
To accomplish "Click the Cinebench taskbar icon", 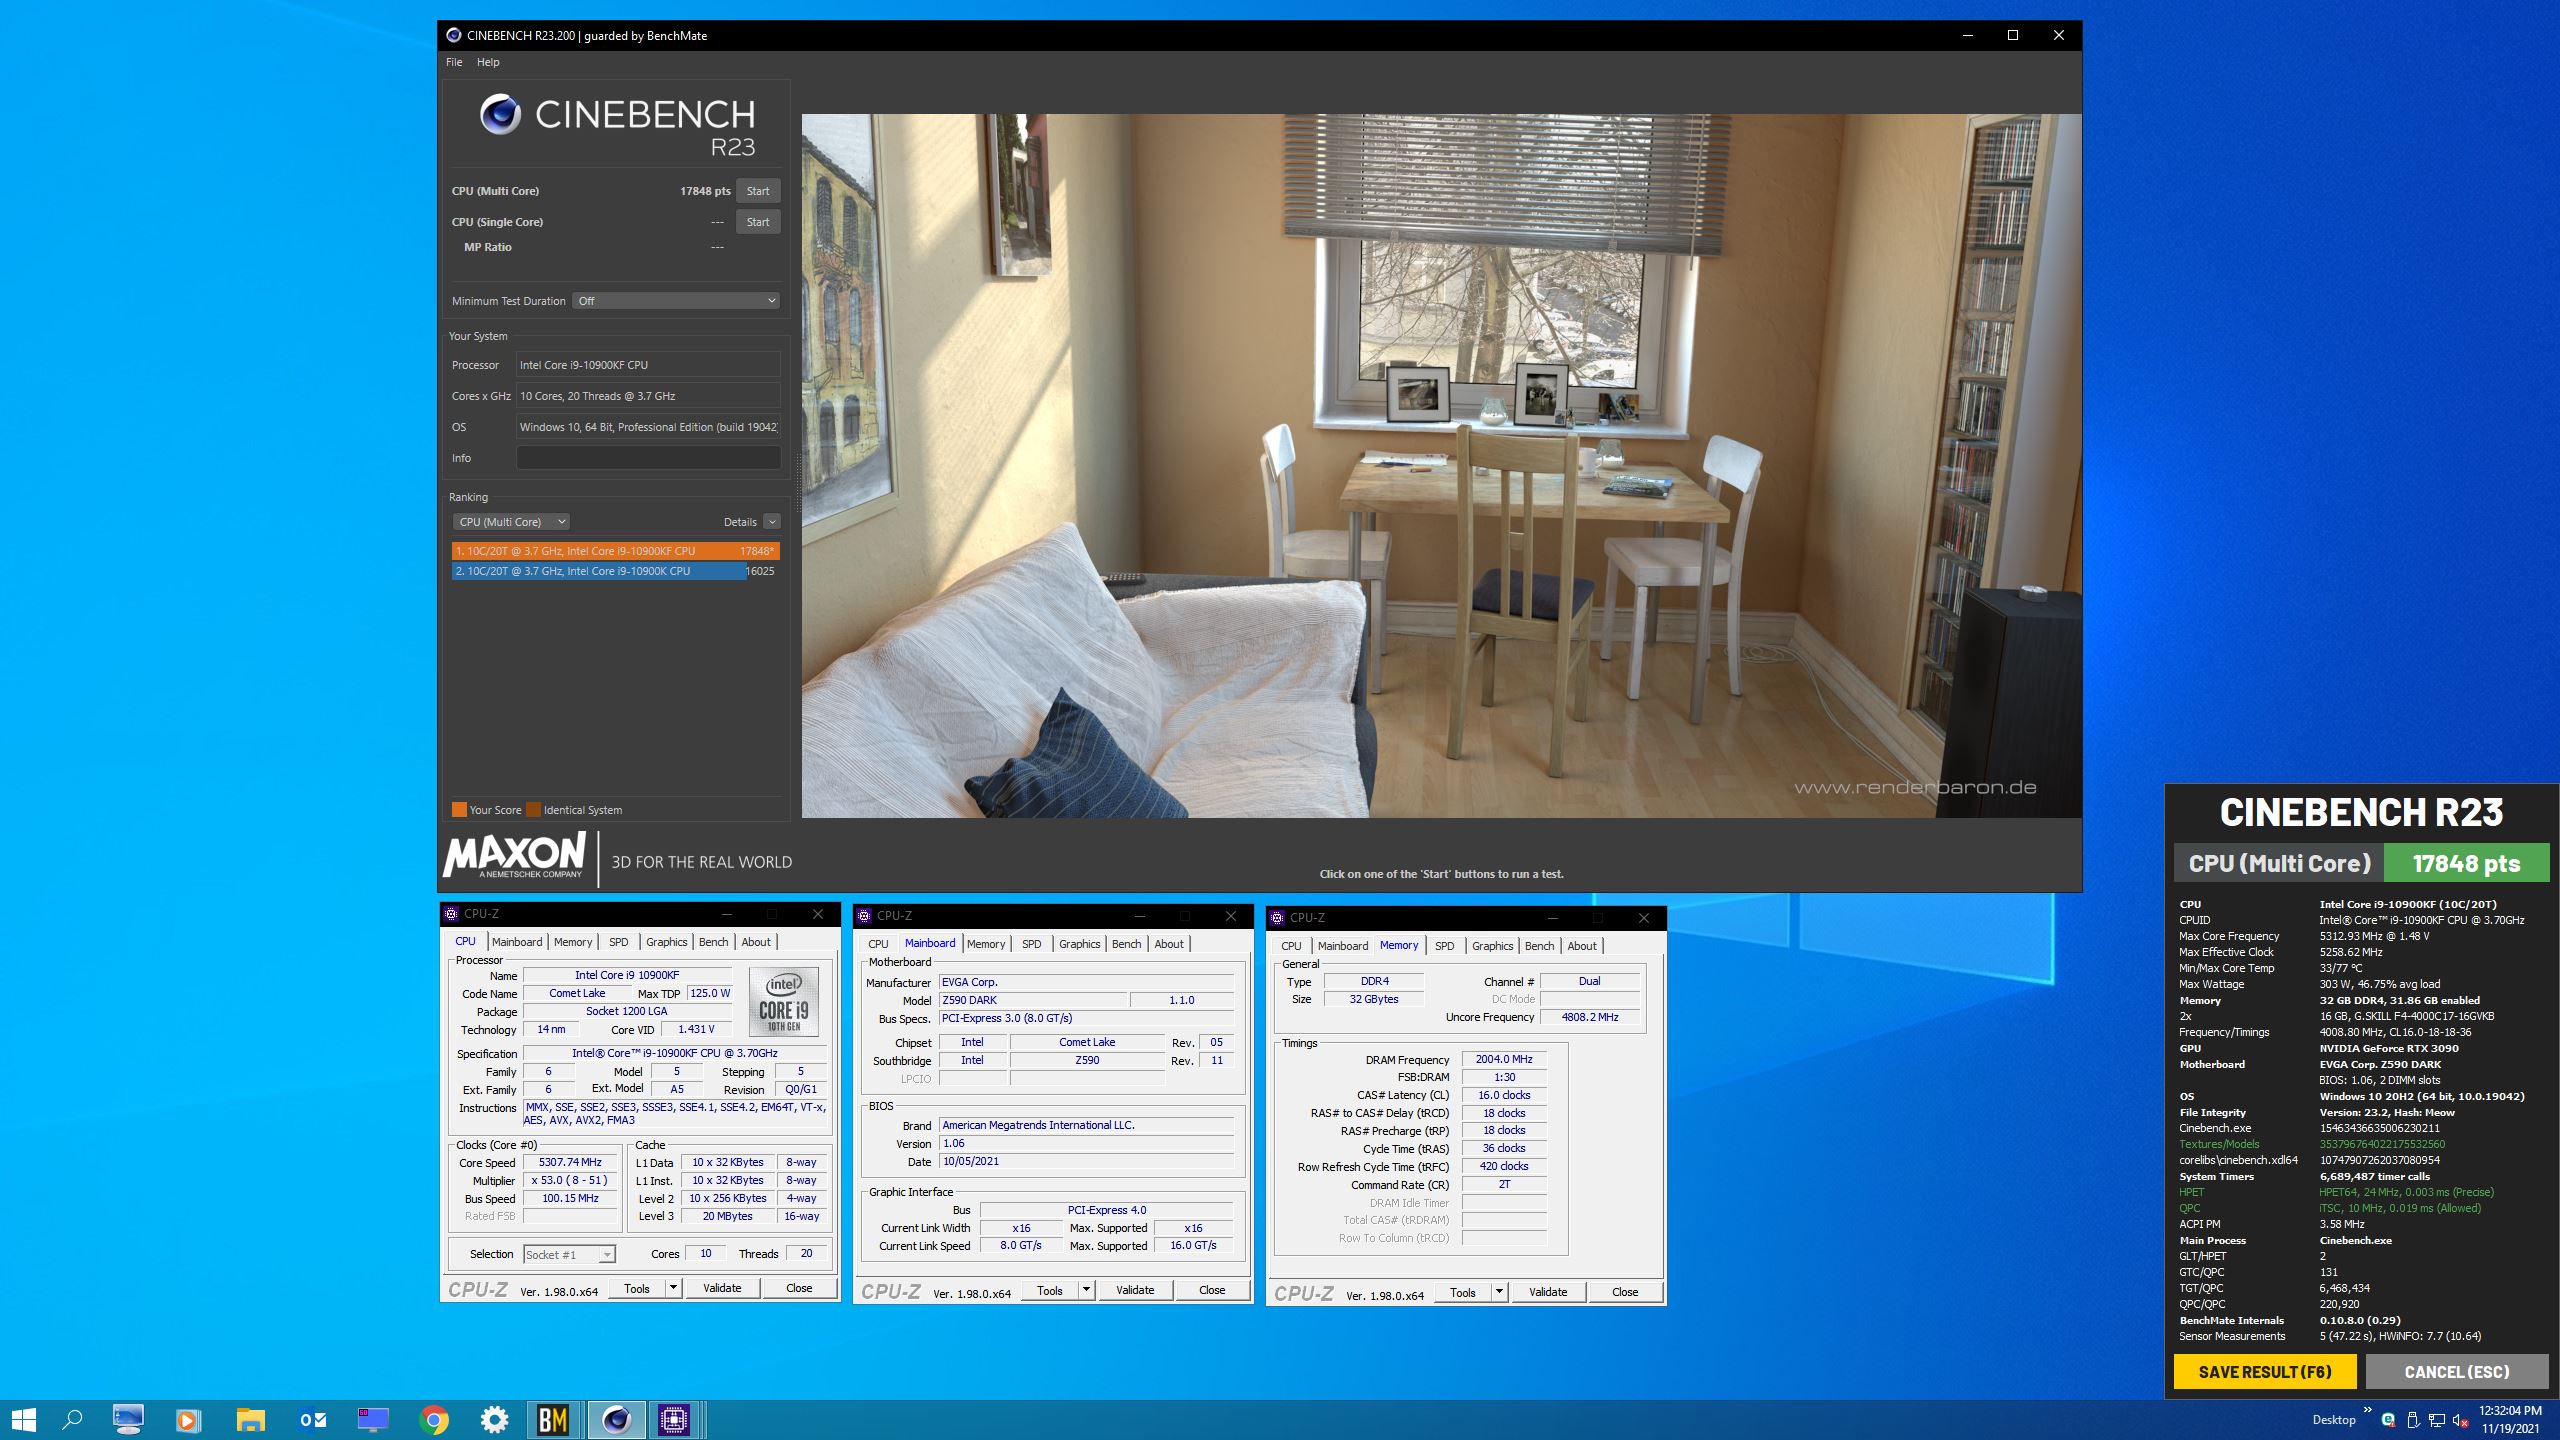I will pyautogui.click(x=616, y=1419).
